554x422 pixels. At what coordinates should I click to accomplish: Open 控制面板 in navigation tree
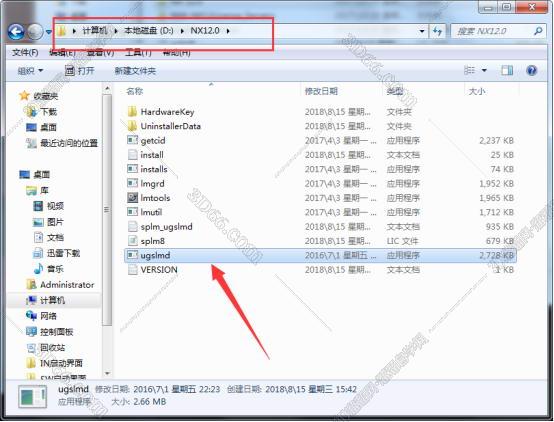[50, 332]
